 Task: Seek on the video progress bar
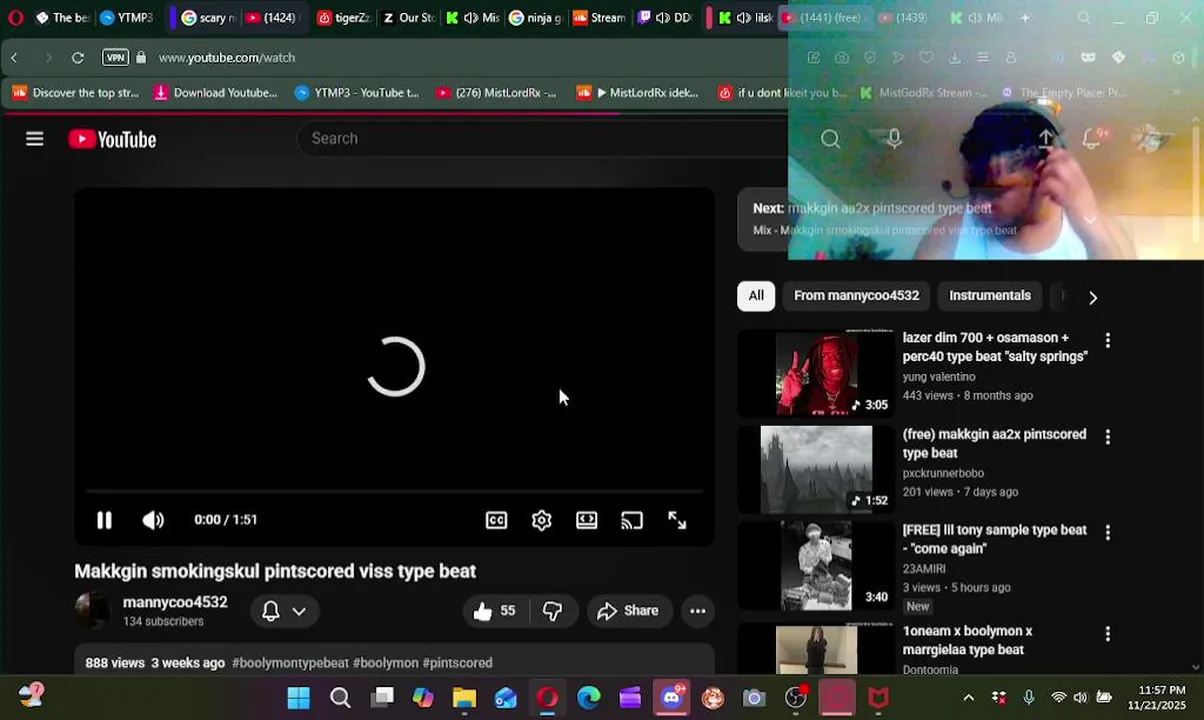[395, 491]
